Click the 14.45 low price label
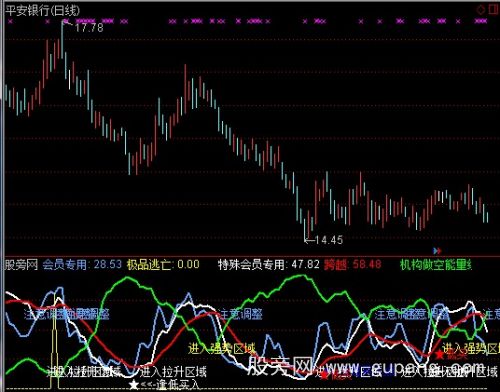 (x=329, y=240)
